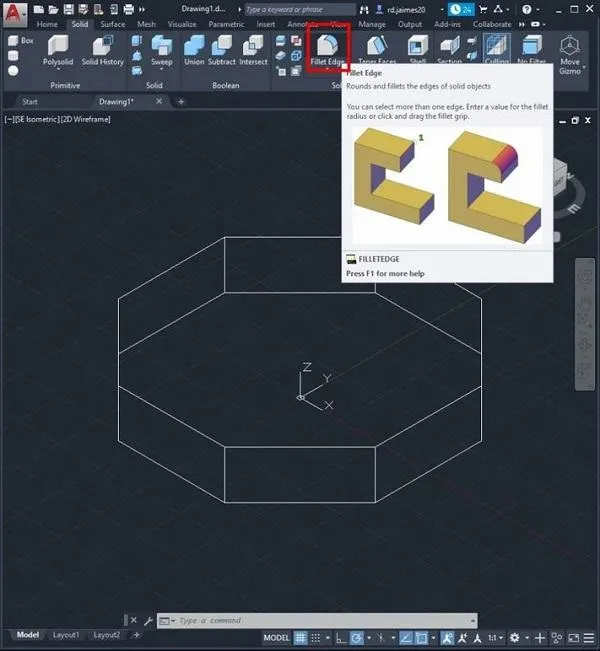
Task: Click the Culling button in ribbon
Action: pyautogui.click(x=496, y=48)
